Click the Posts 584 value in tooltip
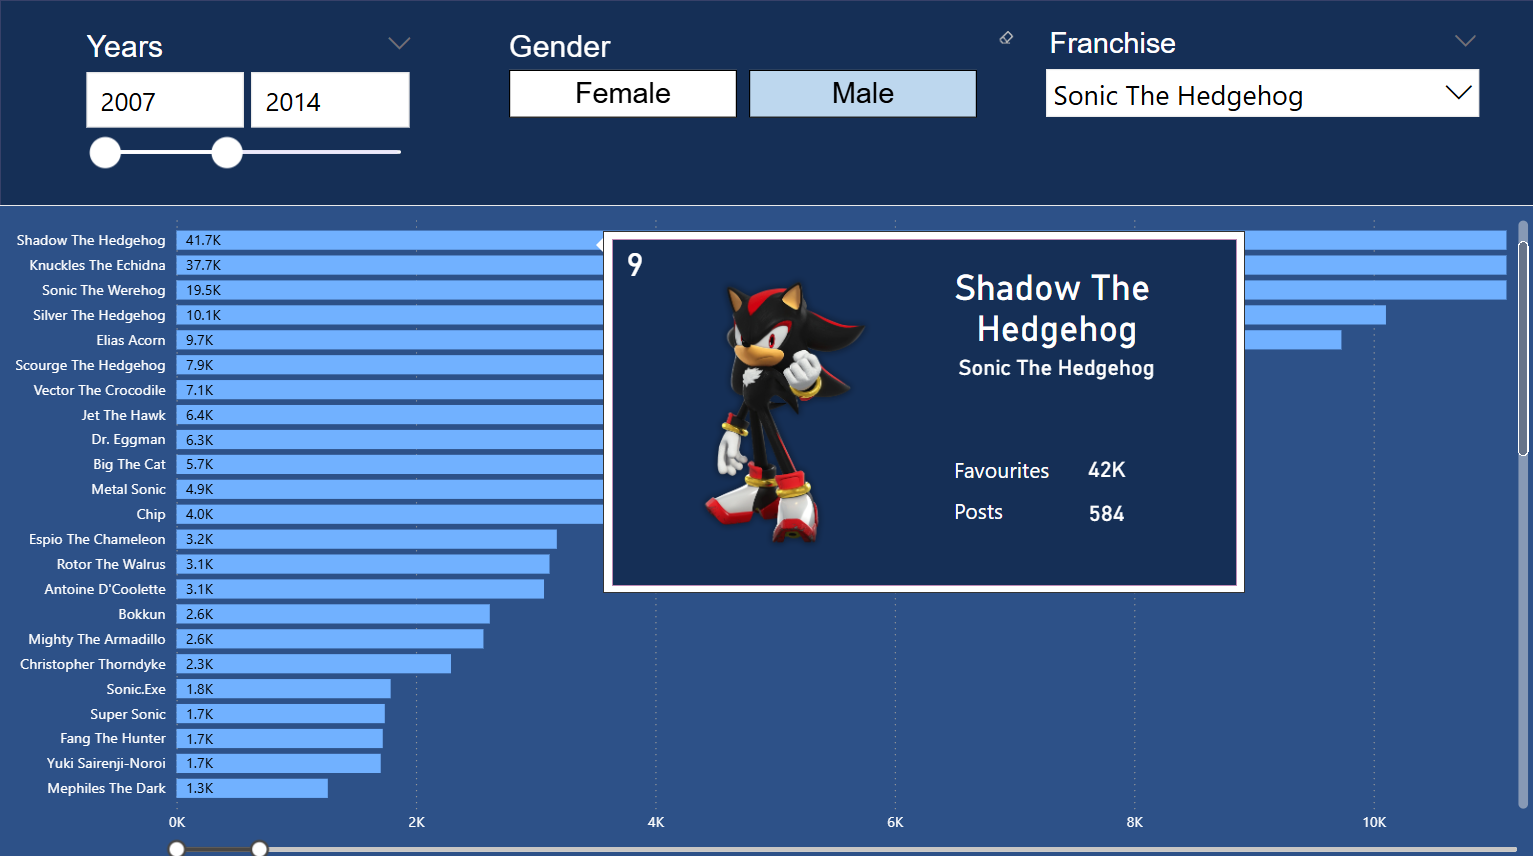Screen dimensions: 1533x856 [x=1106, y=514]
